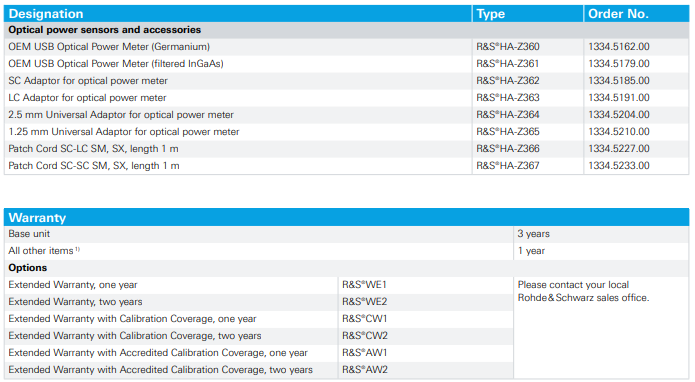The height and width of the screenshot is (382, 695).
Task: Select order number 1334.5179.00
Action: pos(619,63)
